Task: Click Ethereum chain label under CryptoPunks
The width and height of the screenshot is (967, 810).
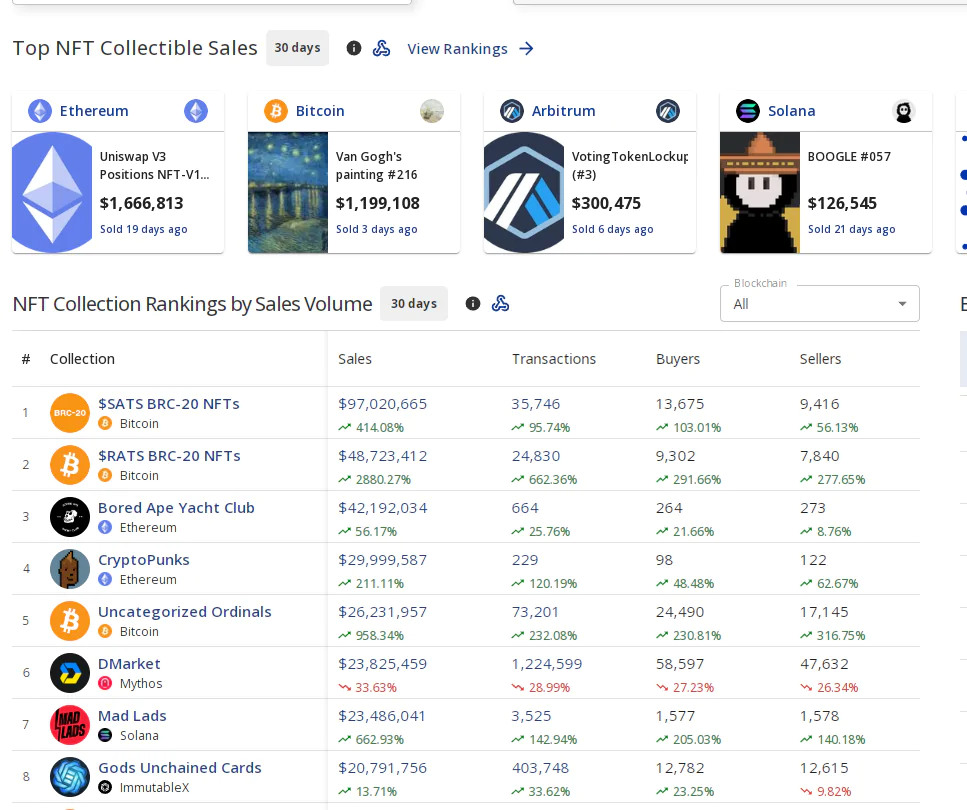Action: point(148,579)
